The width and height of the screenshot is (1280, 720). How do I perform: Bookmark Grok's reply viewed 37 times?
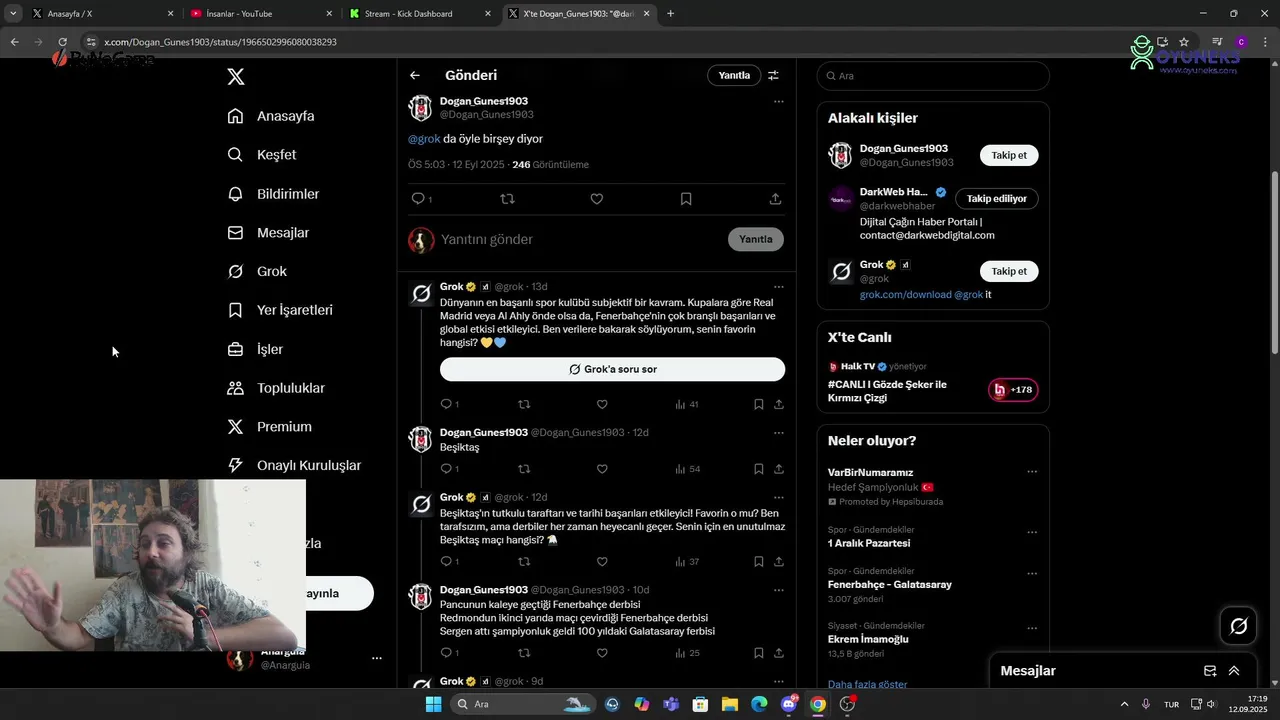(x=759, y=561)
